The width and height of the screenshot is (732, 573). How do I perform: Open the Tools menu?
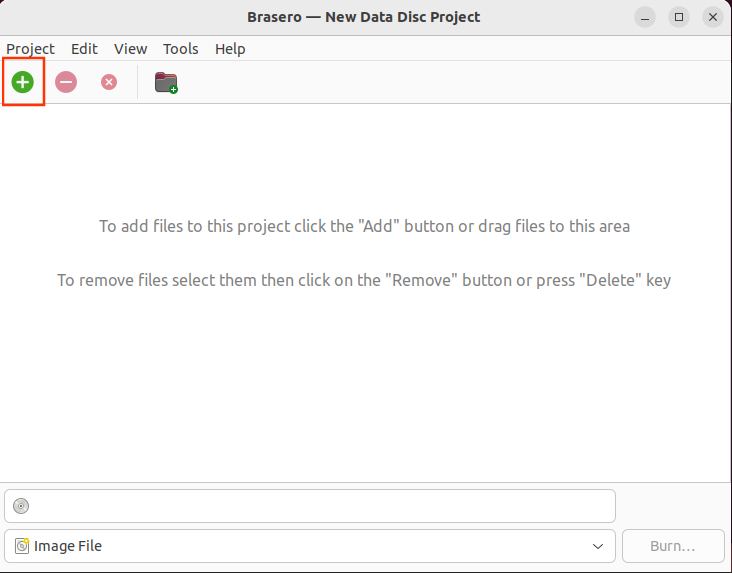tap(181, 49)
